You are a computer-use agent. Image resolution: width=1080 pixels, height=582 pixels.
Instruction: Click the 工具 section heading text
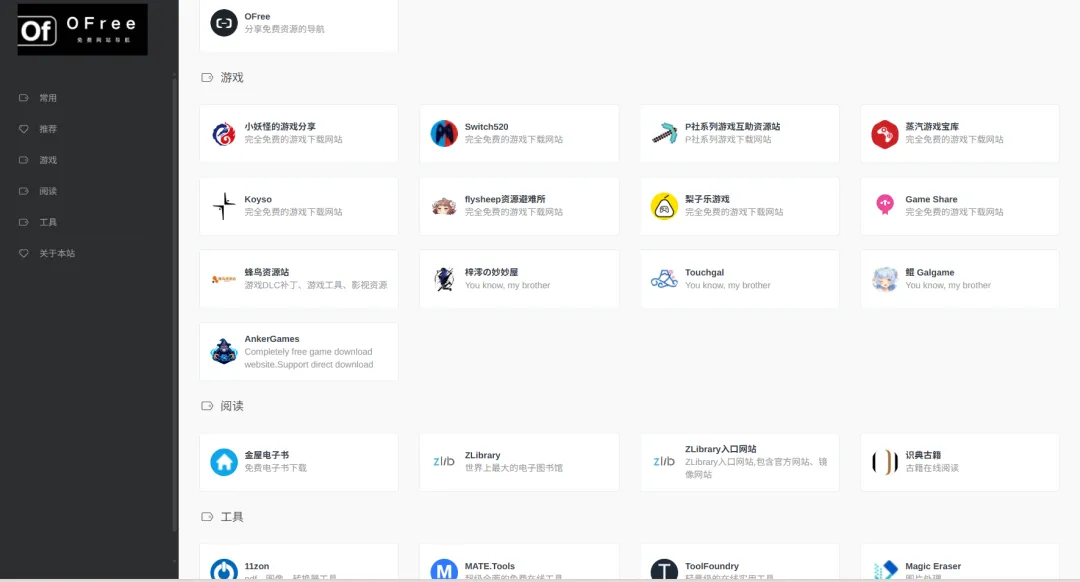232,517
